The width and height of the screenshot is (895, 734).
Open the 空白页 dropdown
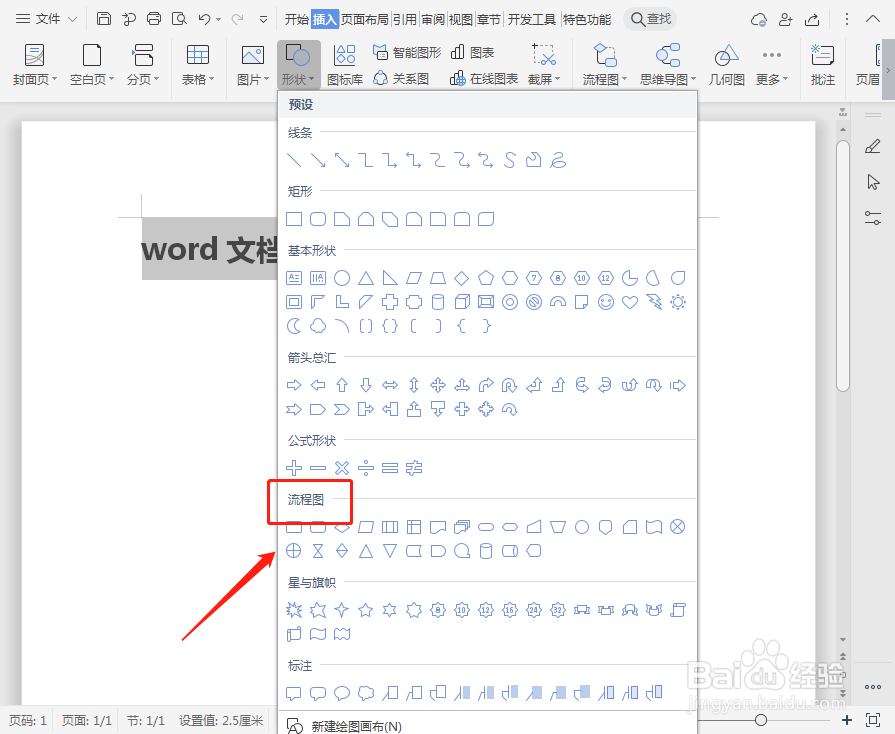click(x=92, y=64)
